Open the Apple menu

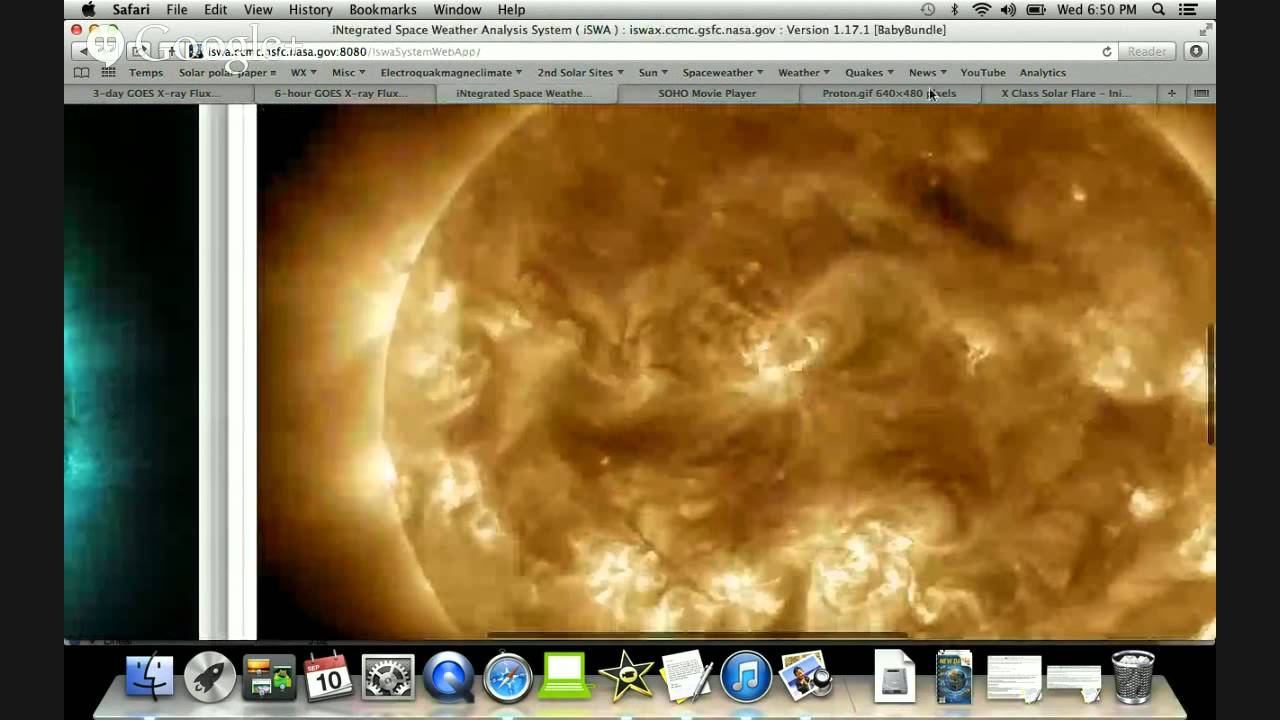(x=88, y=10)
